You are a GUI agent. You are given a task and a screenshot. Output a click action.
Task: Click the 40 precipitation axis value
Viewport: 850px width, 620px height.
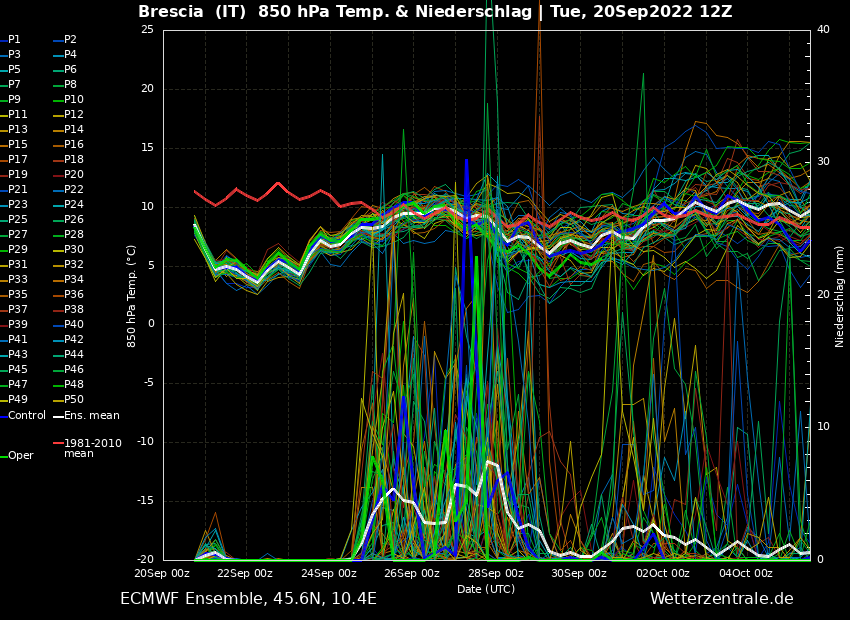coord(823,29)
